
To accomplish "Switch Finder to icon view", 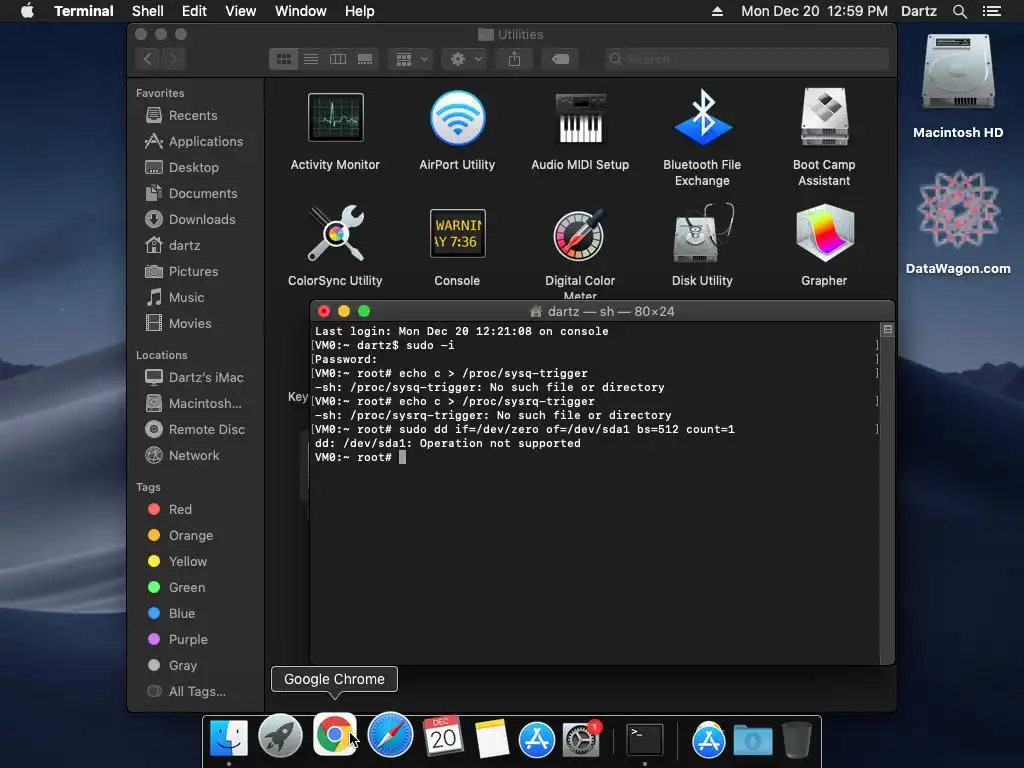I will click(283, 59).
